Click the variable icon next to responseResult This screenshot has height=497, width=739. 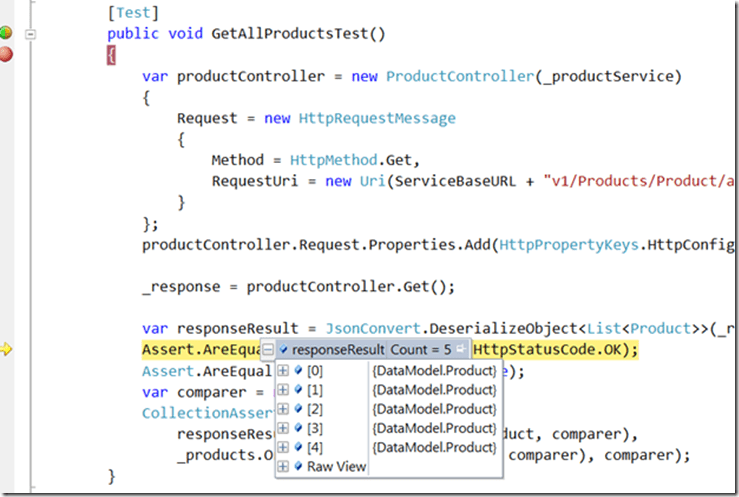click(284, 349)
